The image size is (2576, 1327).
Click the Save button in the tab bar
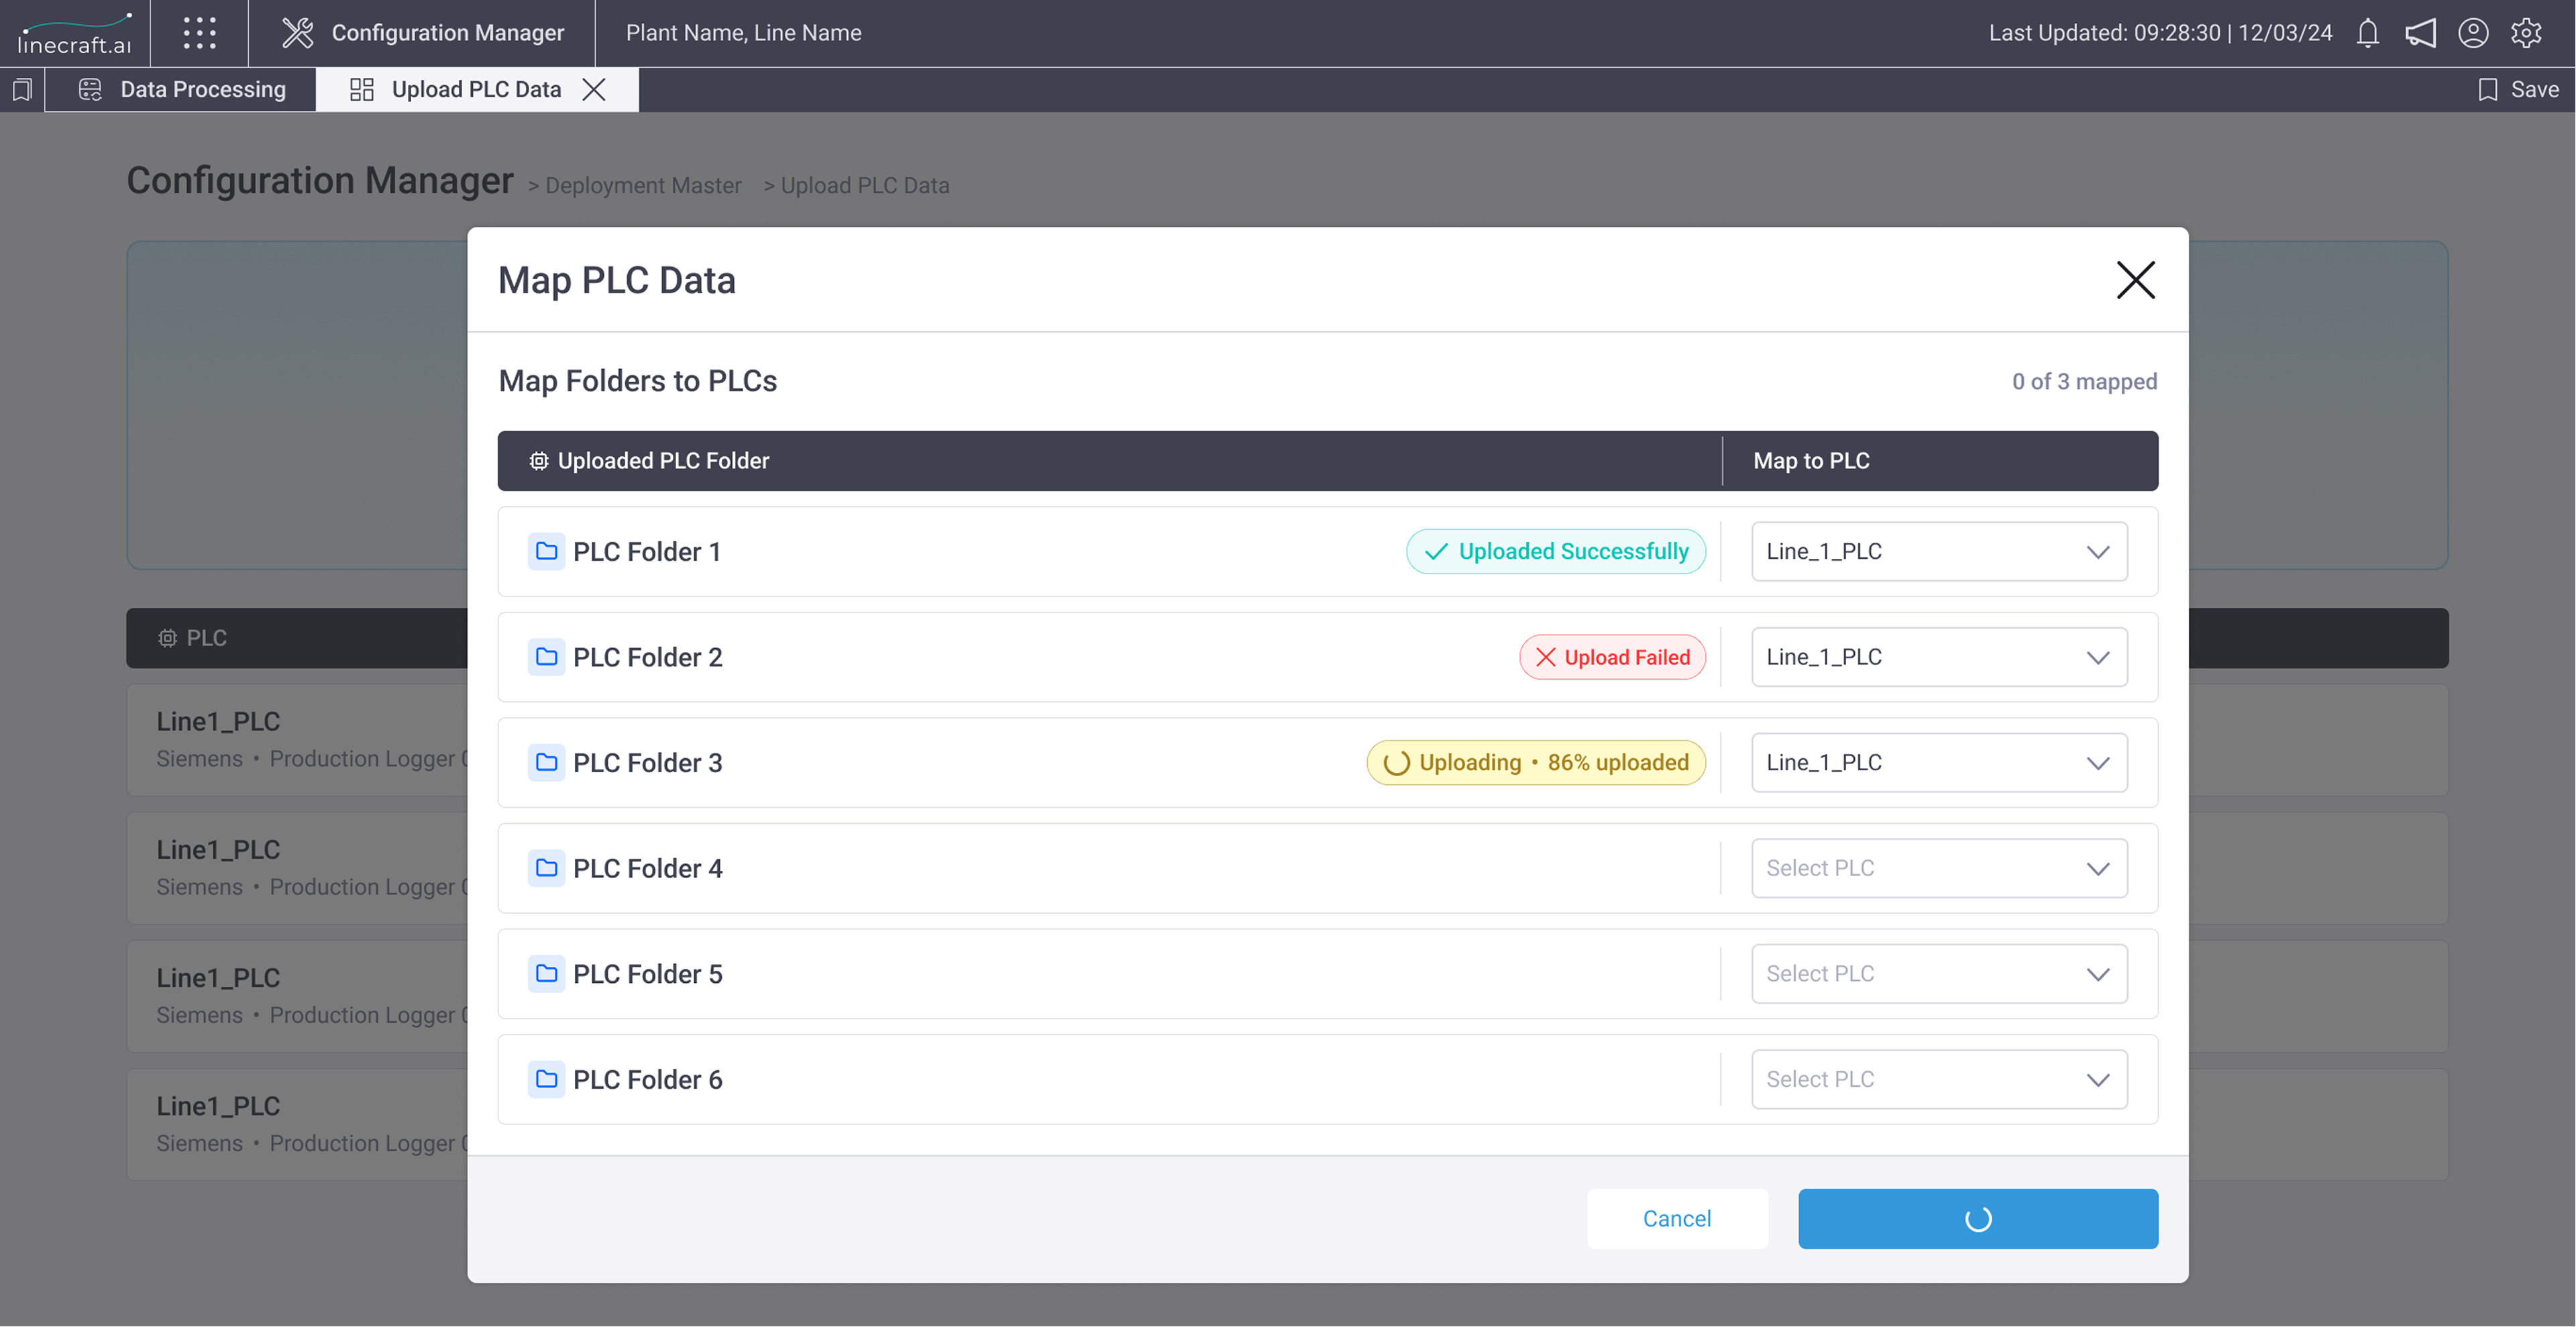(2518, 90)
